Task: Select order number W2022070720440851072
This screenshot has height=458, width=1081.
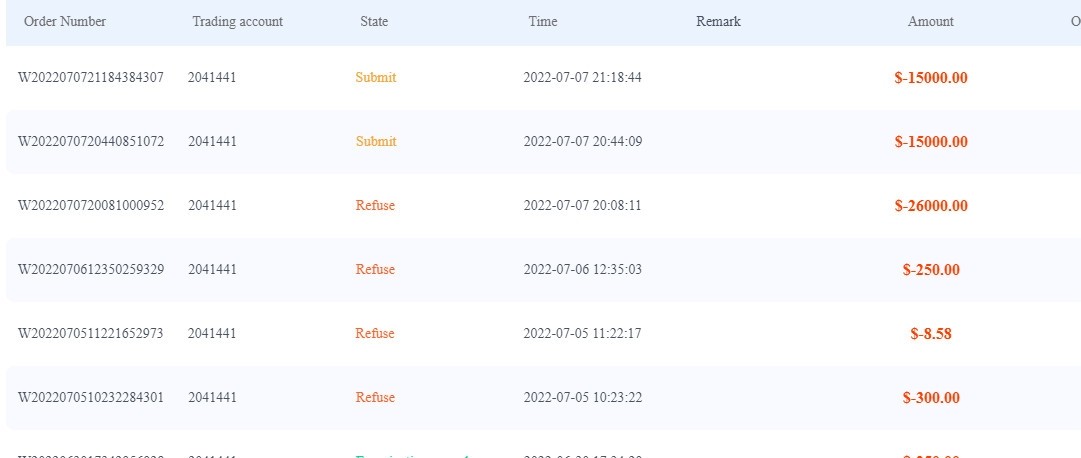Action: tap(91, 141)
